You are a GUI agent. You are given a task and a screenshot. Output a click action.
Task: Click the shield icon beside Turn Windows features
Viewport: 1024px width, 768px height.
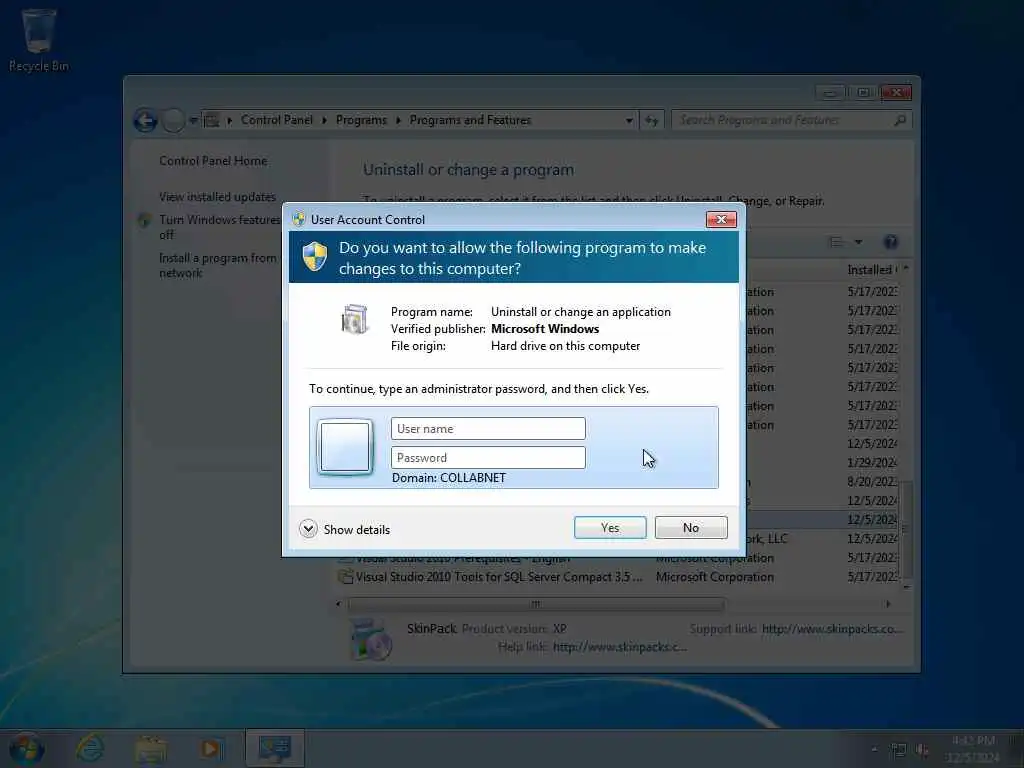click(144, 221)
